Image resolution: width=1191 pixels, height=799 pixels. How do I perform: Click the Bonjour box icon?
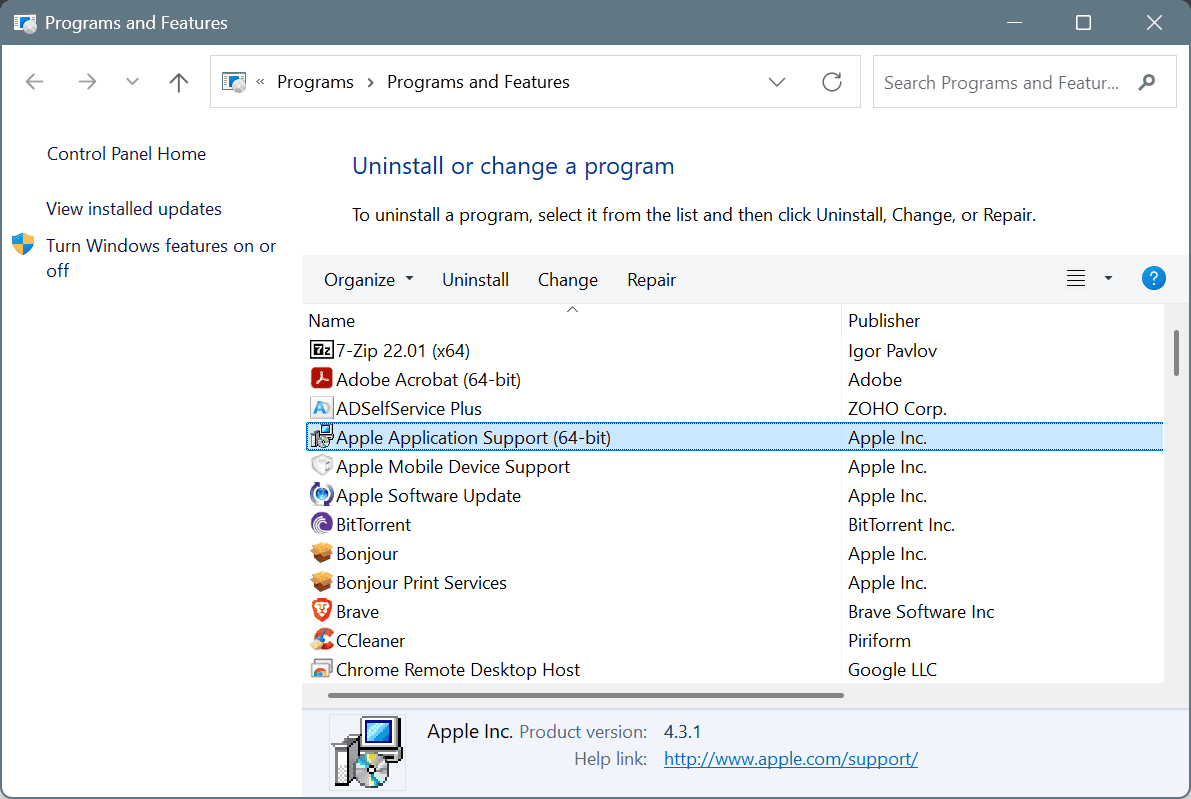point(321,553)
